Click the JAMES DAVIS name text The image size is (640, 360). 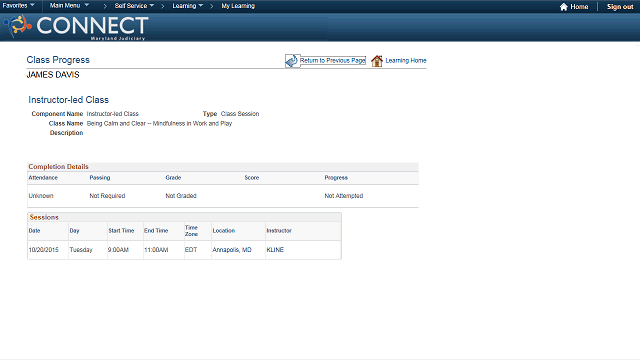pos(53,75)
